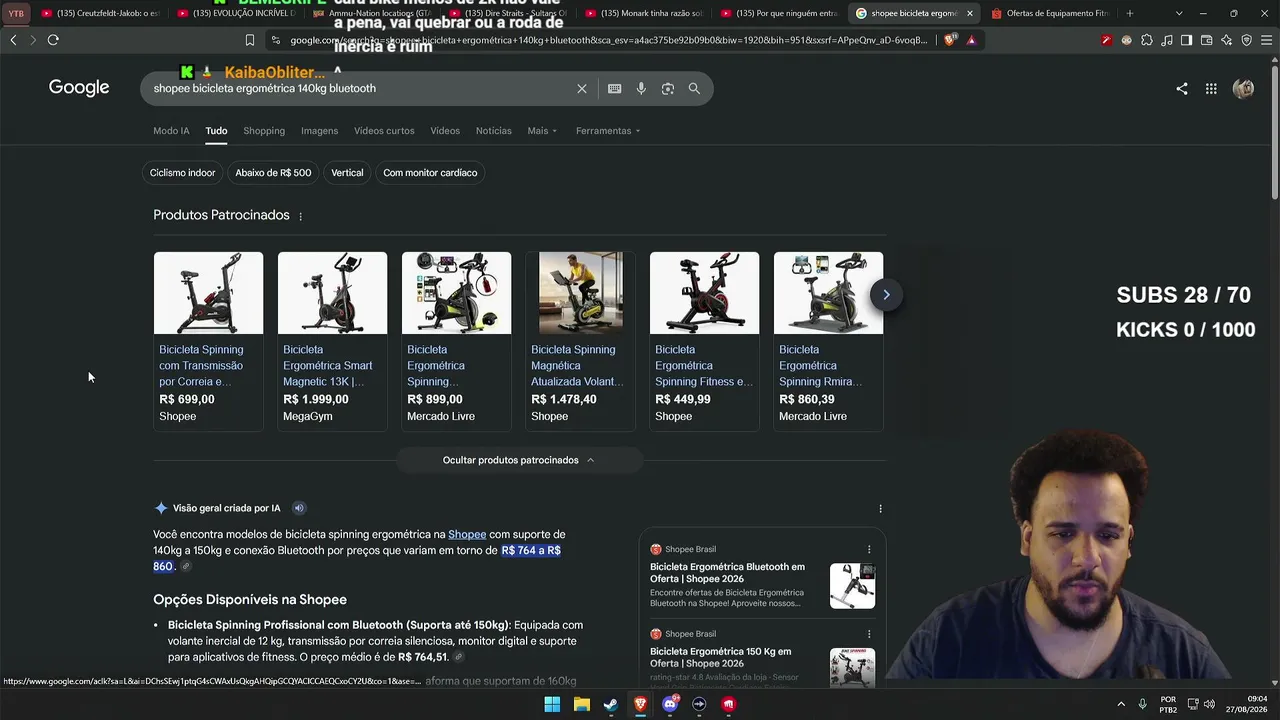Image resolution: width=1280 pixels, height=720 pixels.
Task: Open the R$ 699,00 Shopee bike listing
Action: pos(208,341)
